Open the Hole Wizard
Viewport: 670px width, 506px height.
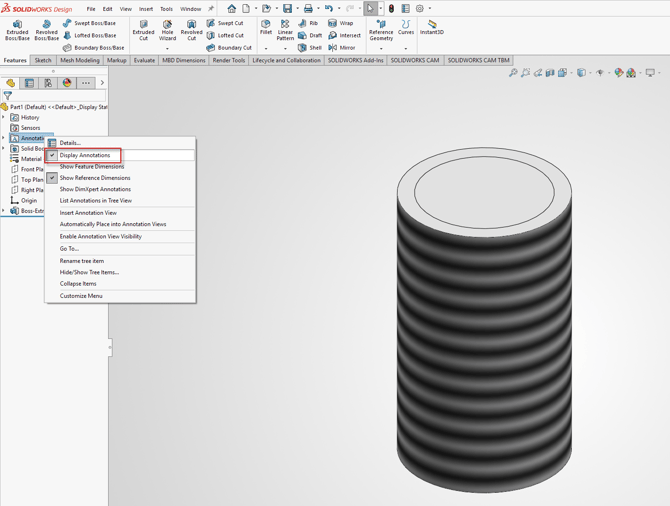pos(168,30)
